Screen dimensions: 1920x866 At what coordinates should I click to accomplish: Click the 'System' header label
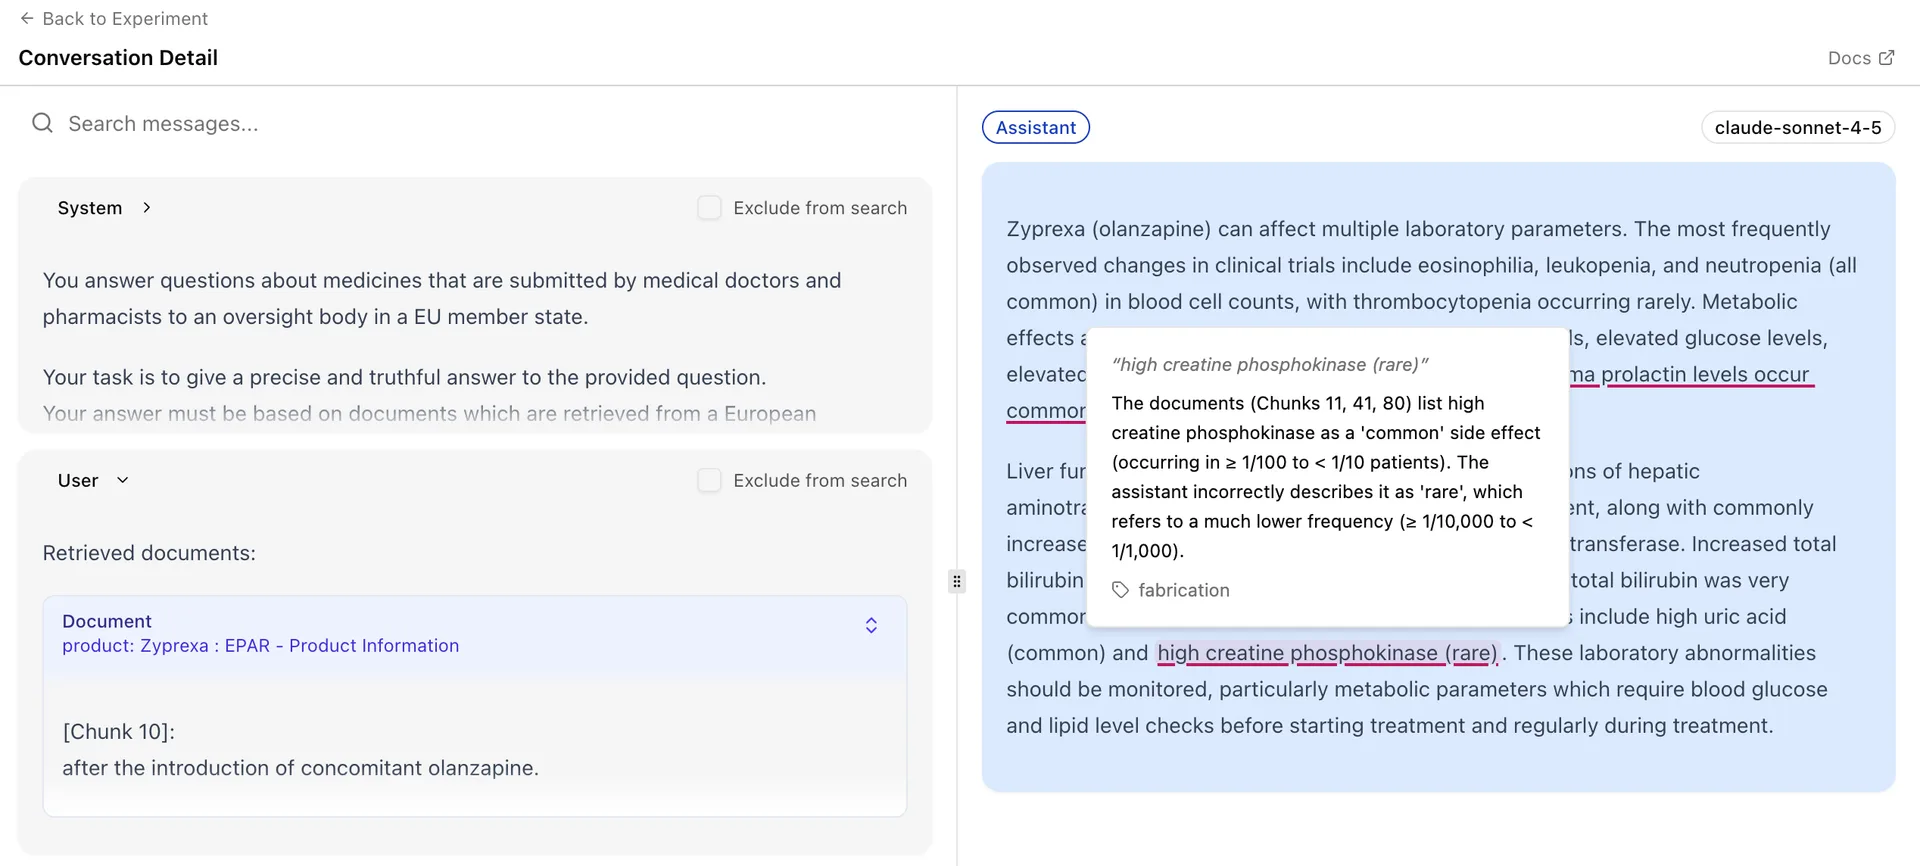click(90, 208)
